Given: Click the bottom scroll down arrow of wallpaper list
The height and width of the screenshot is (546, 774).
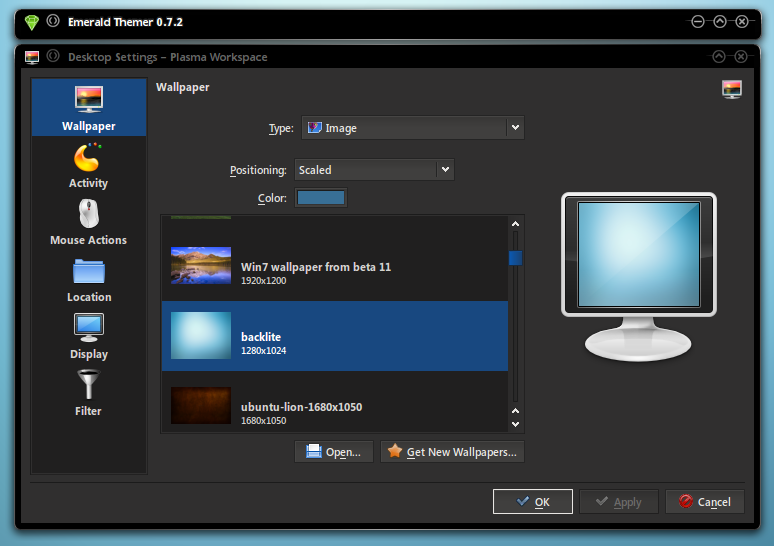Looking at the screenshot, I should pyautogui.click(x=515, y=425).
